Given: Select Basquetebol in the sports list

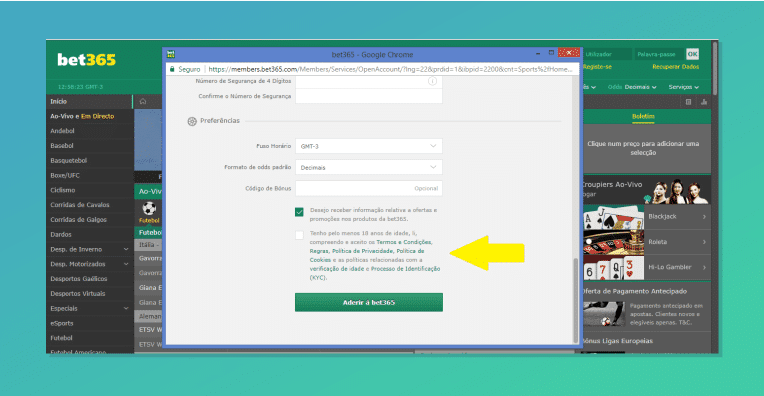Looking at the screenshot, I should pos(90,160).
